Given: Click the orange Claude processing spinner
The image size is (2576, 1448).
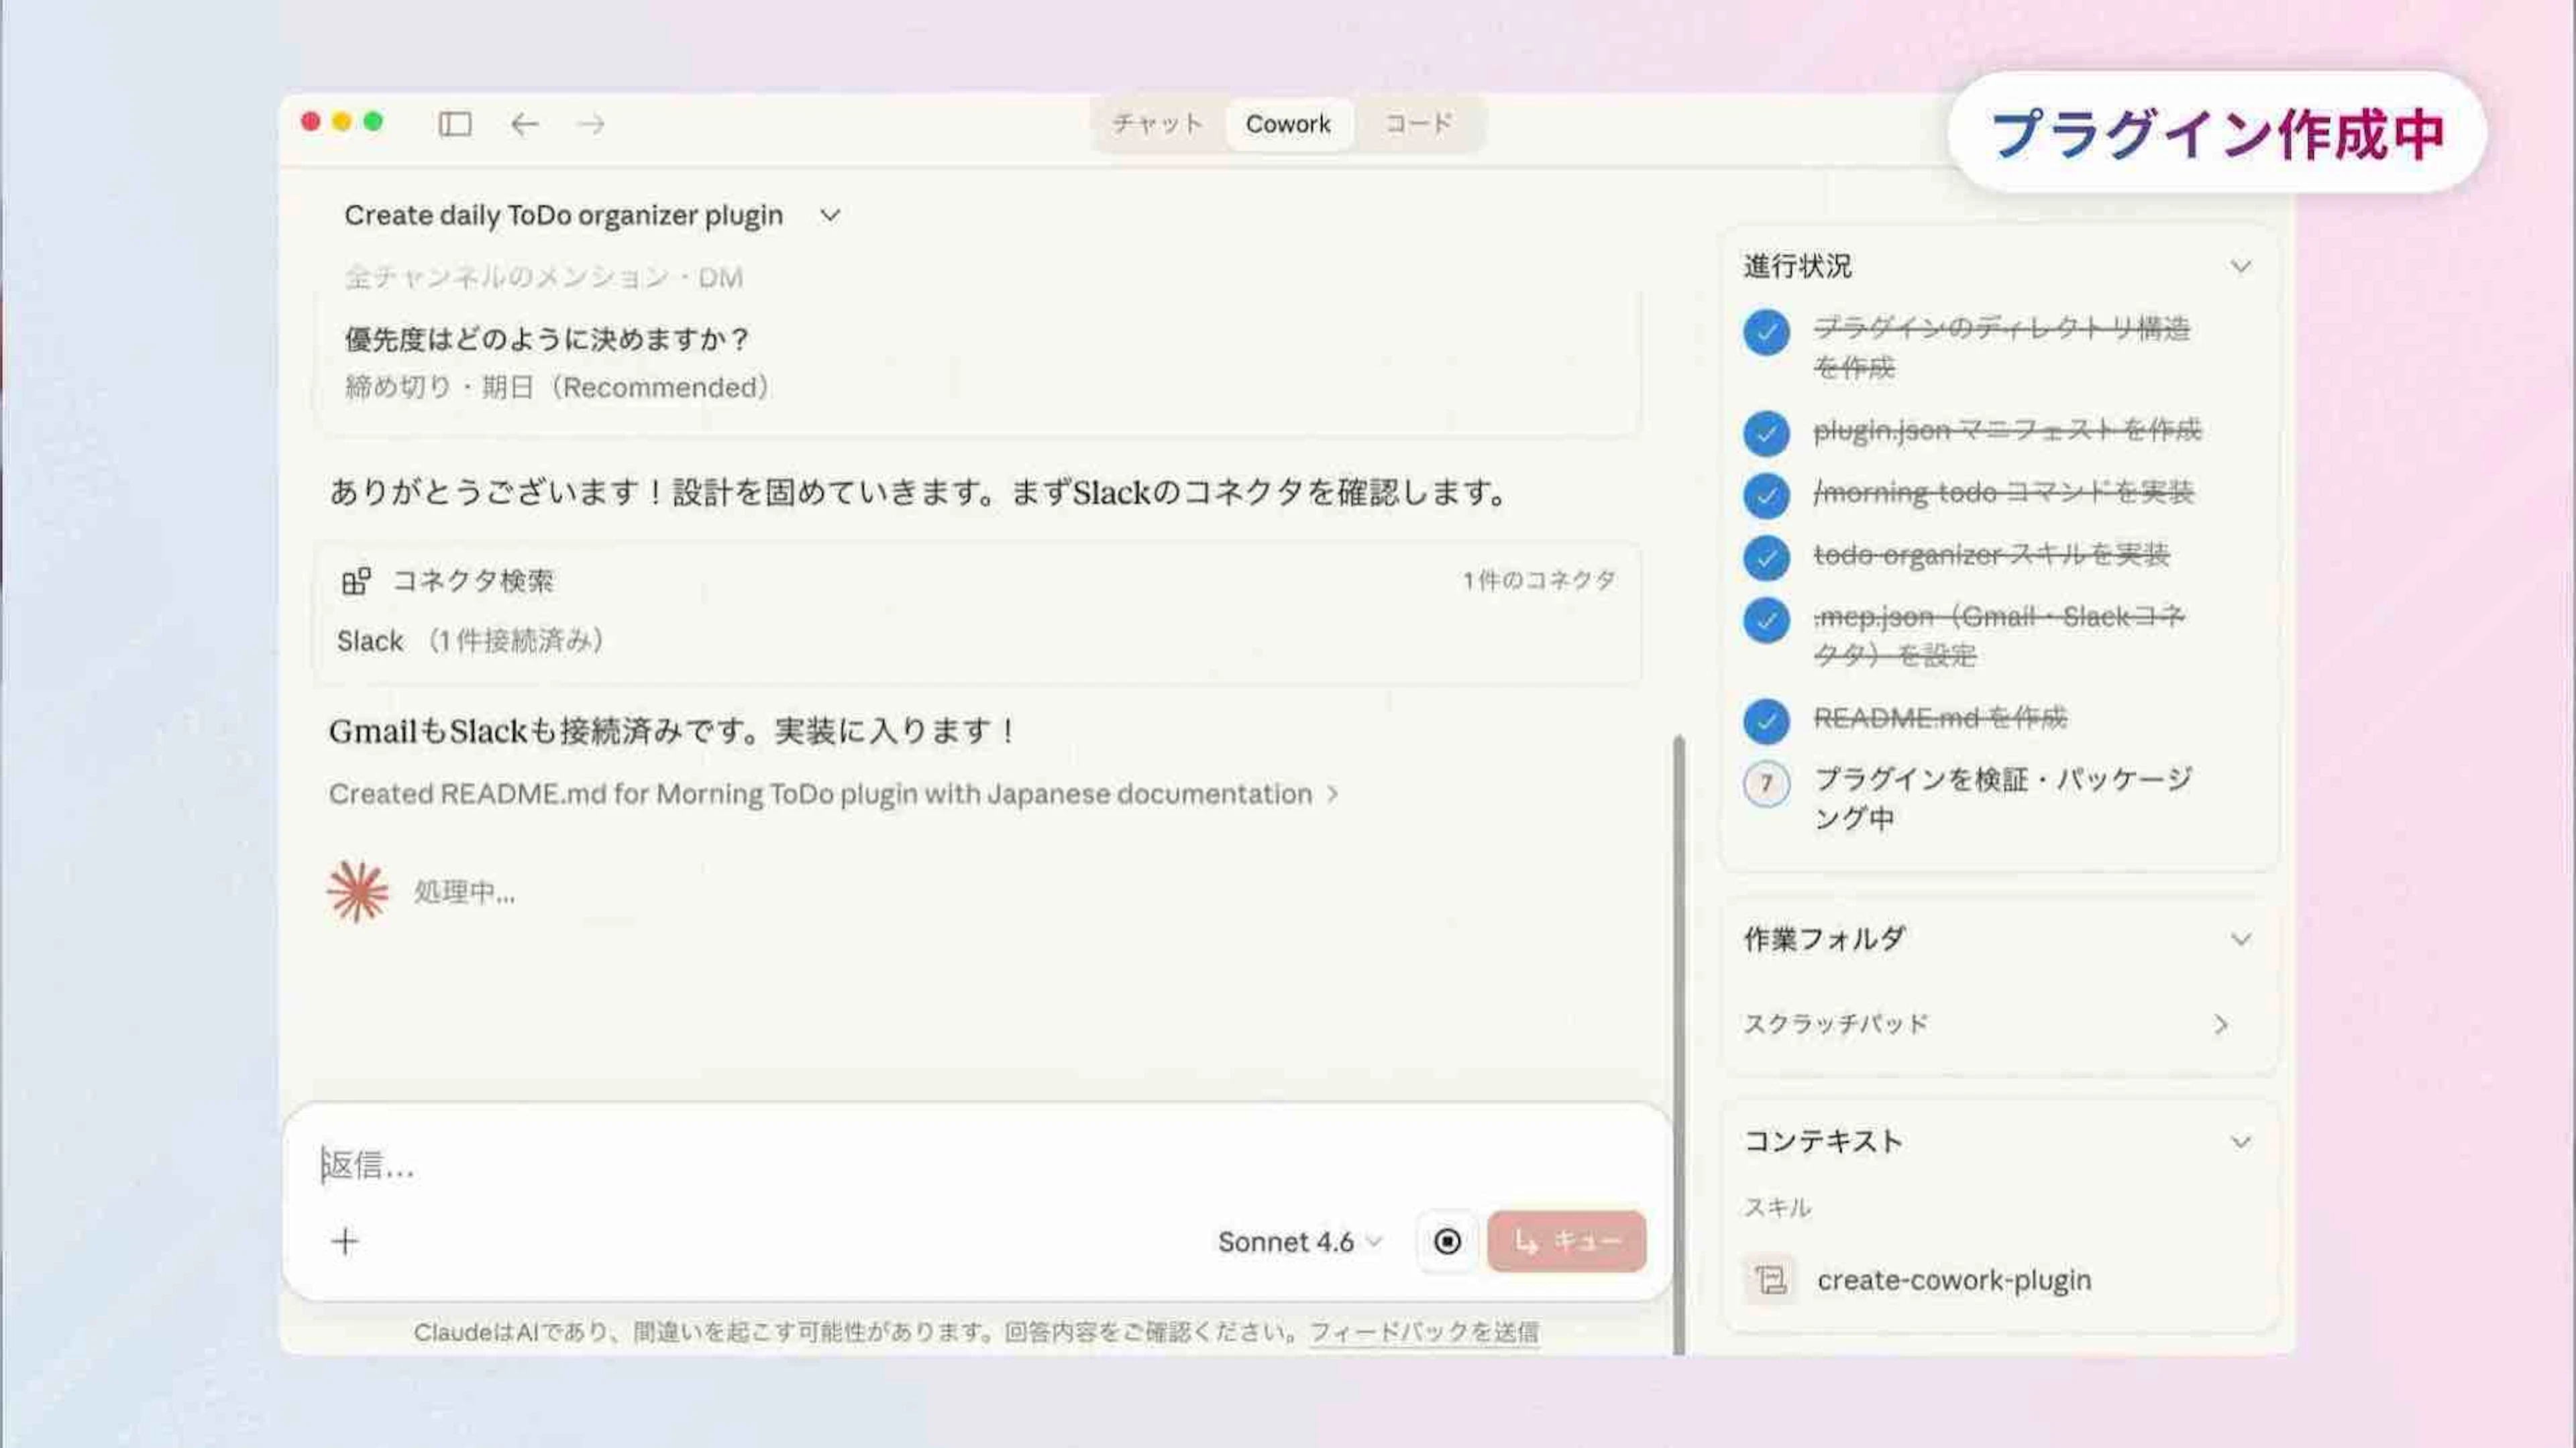Looking at the screenshot, I should pyautogui.click(x=357, y=891).
